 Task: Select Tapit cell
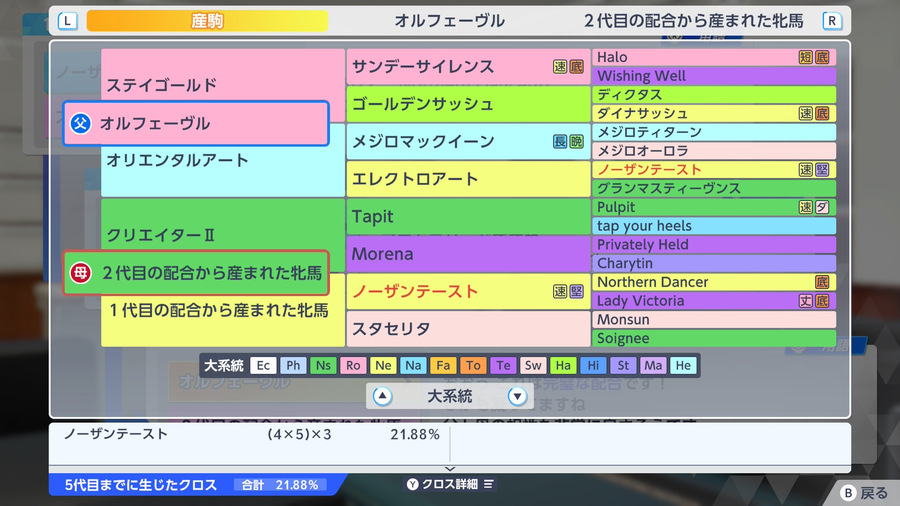pos(468,216)
